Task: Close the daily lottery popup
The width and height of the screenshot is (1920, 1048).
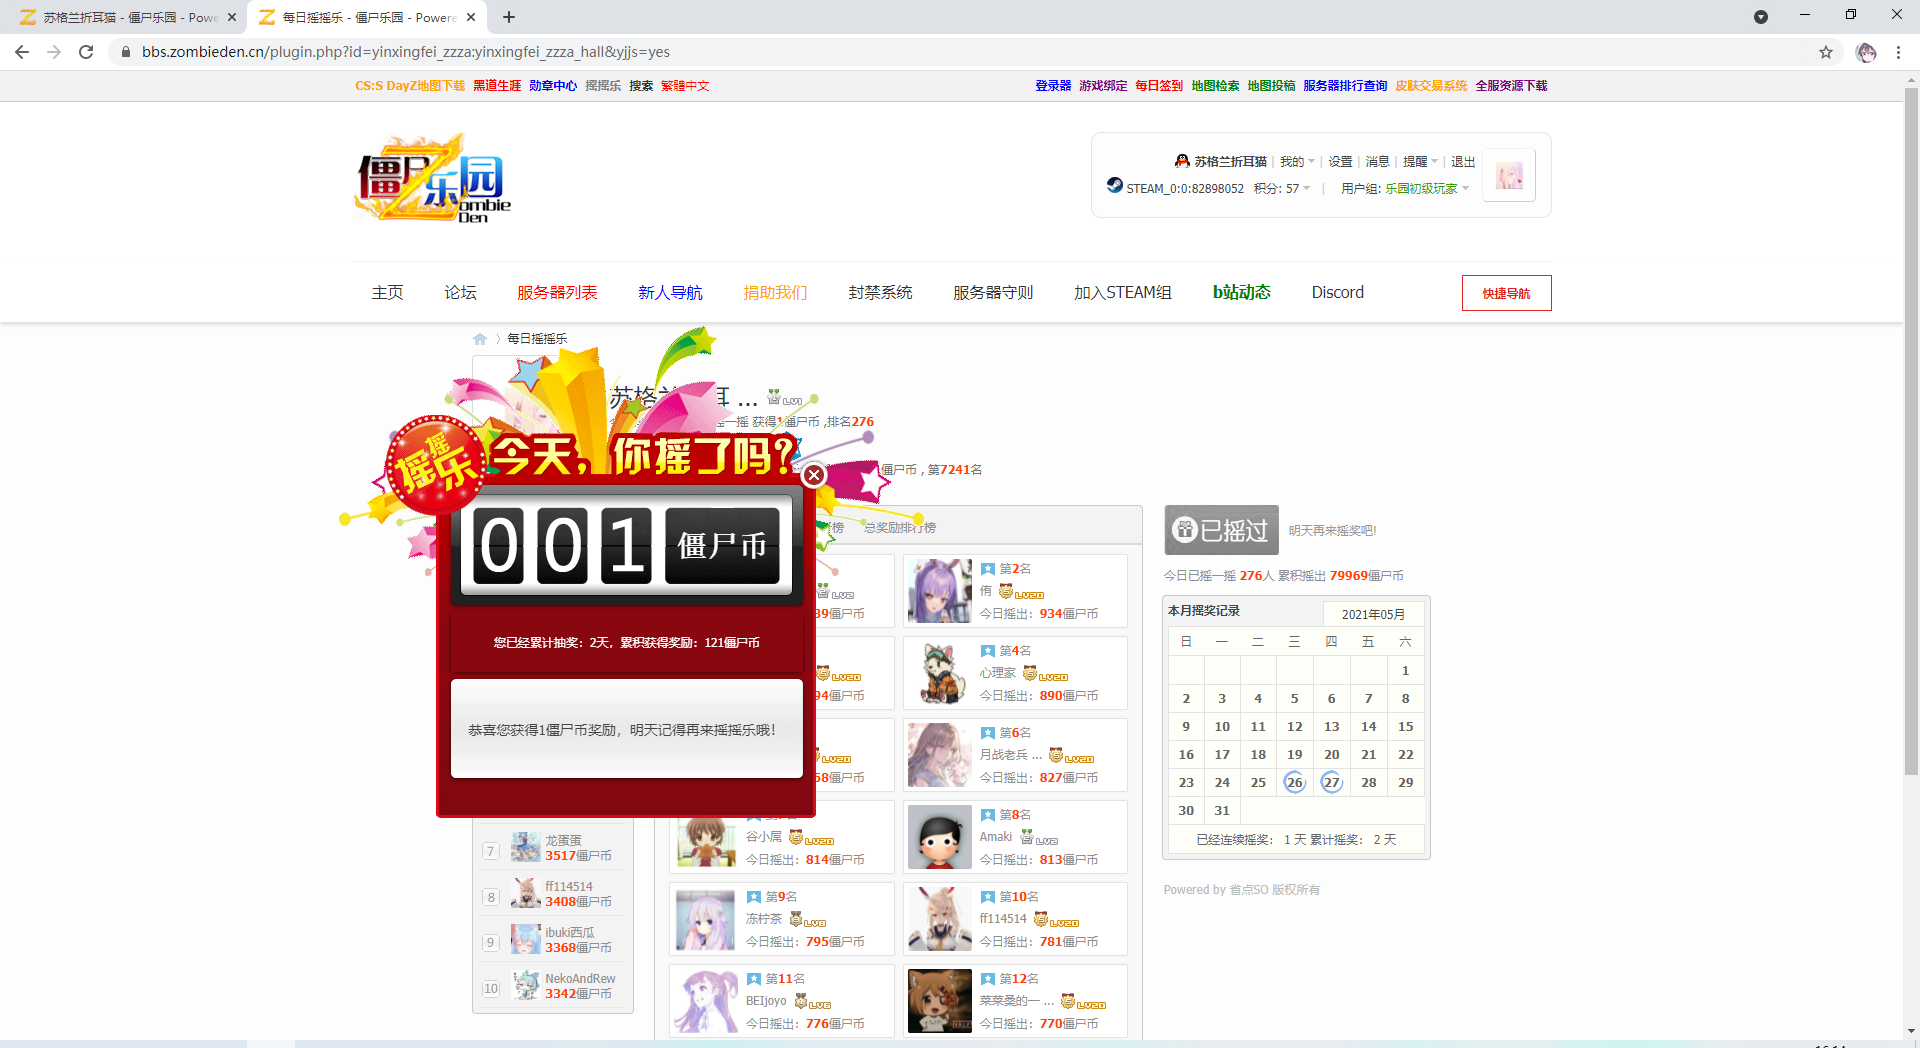Action: coord(814,475)
